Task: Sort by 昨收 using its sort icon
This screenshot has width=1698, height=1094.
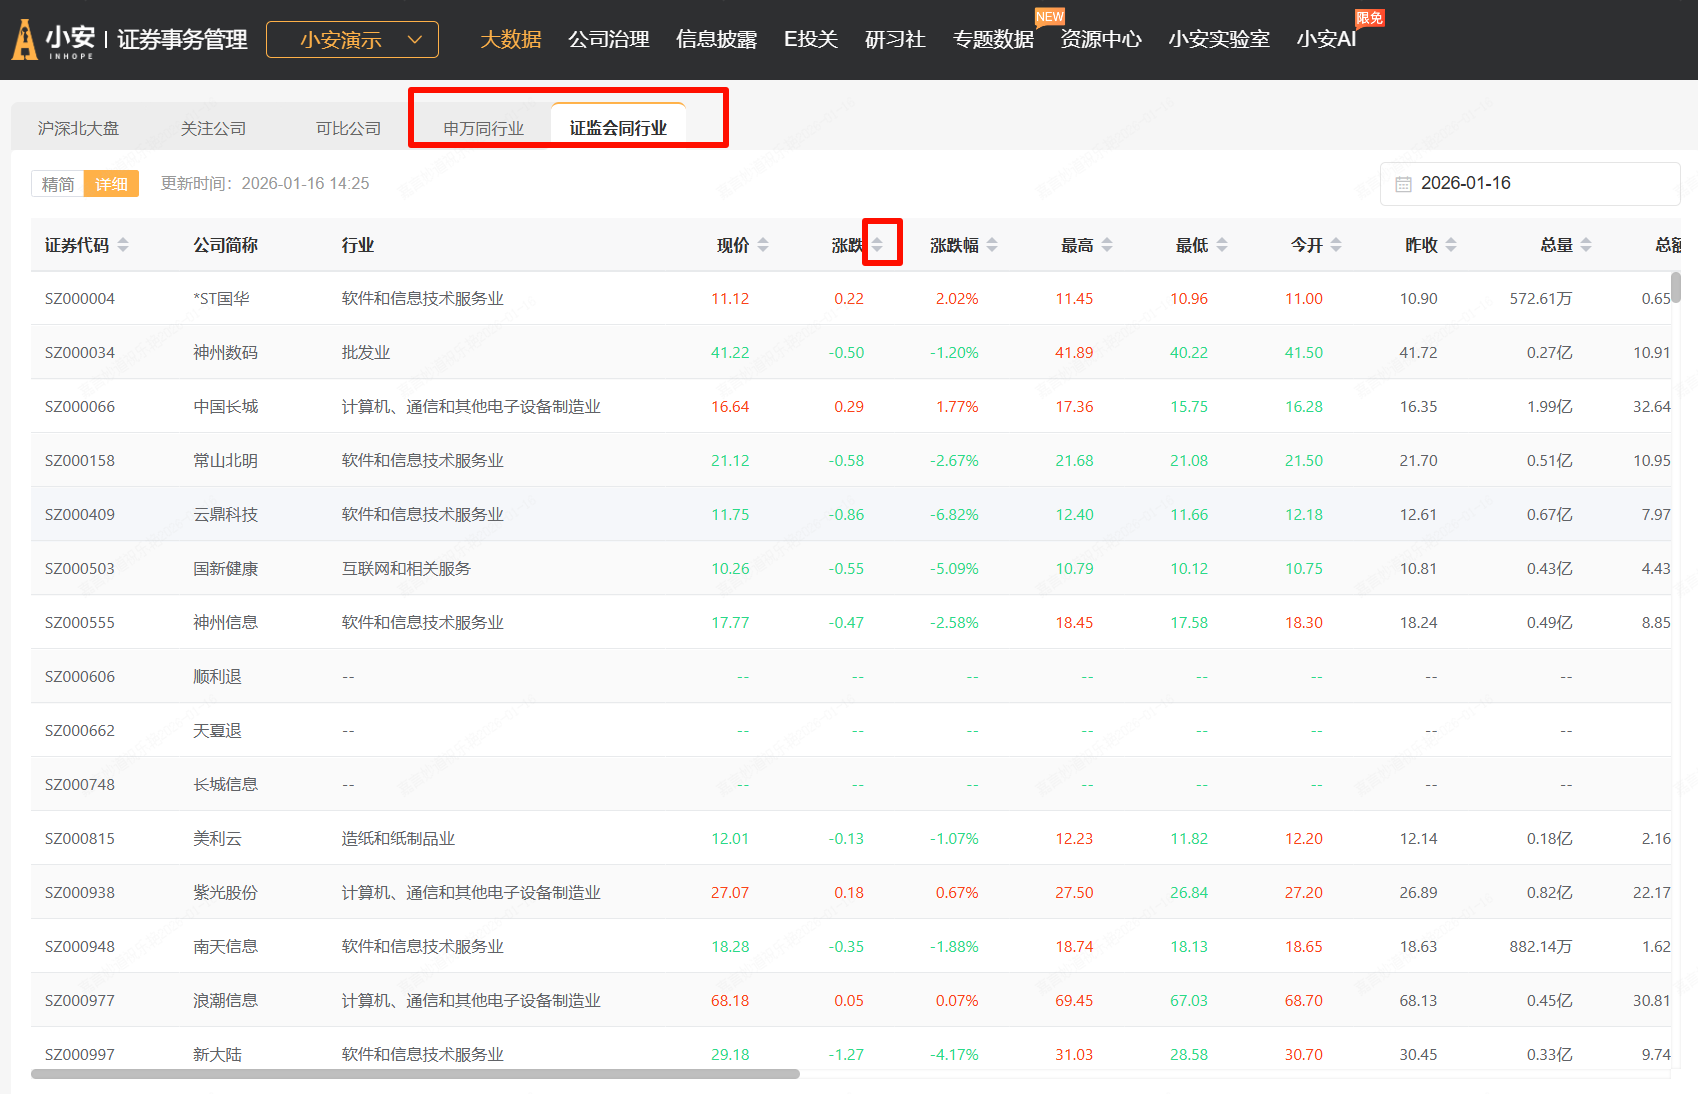Action: [1451, 245]
